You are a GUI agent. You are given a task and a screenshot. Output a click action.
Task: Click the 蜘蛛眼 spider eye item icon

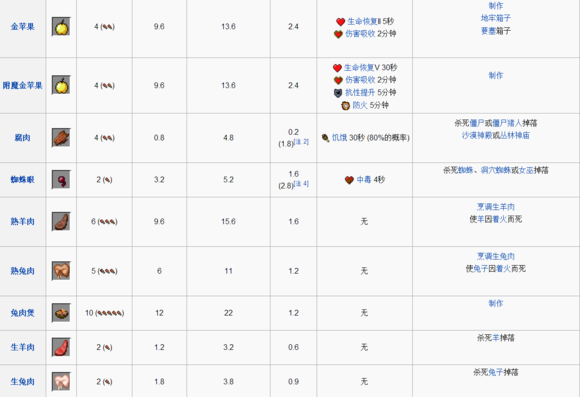(61, 179)
